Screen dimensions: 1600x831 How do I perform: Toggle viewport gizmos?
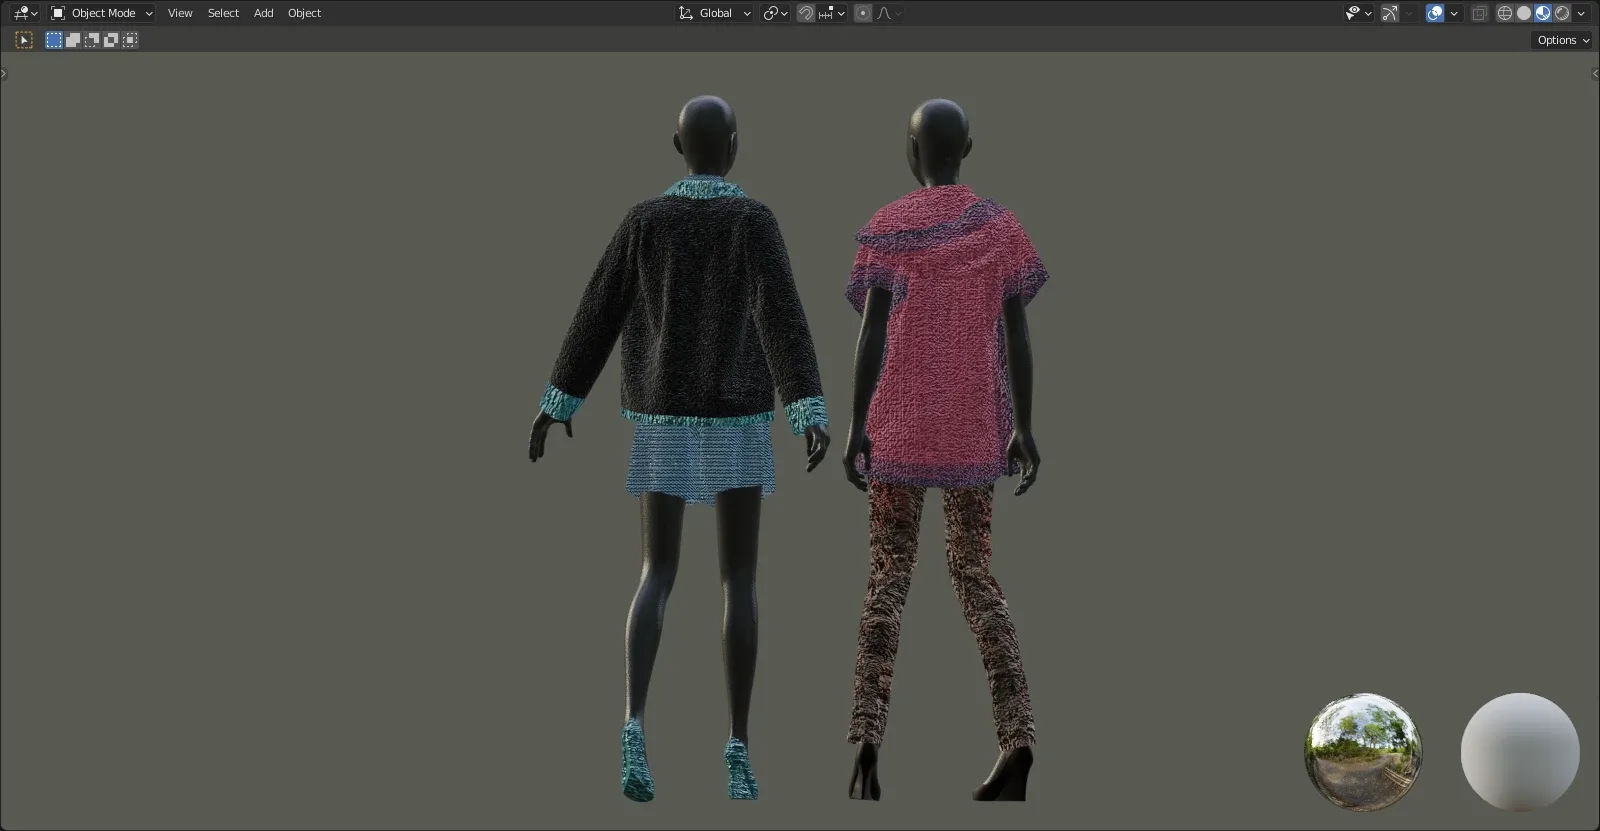pyautogui.click(x=1390, y=13)
